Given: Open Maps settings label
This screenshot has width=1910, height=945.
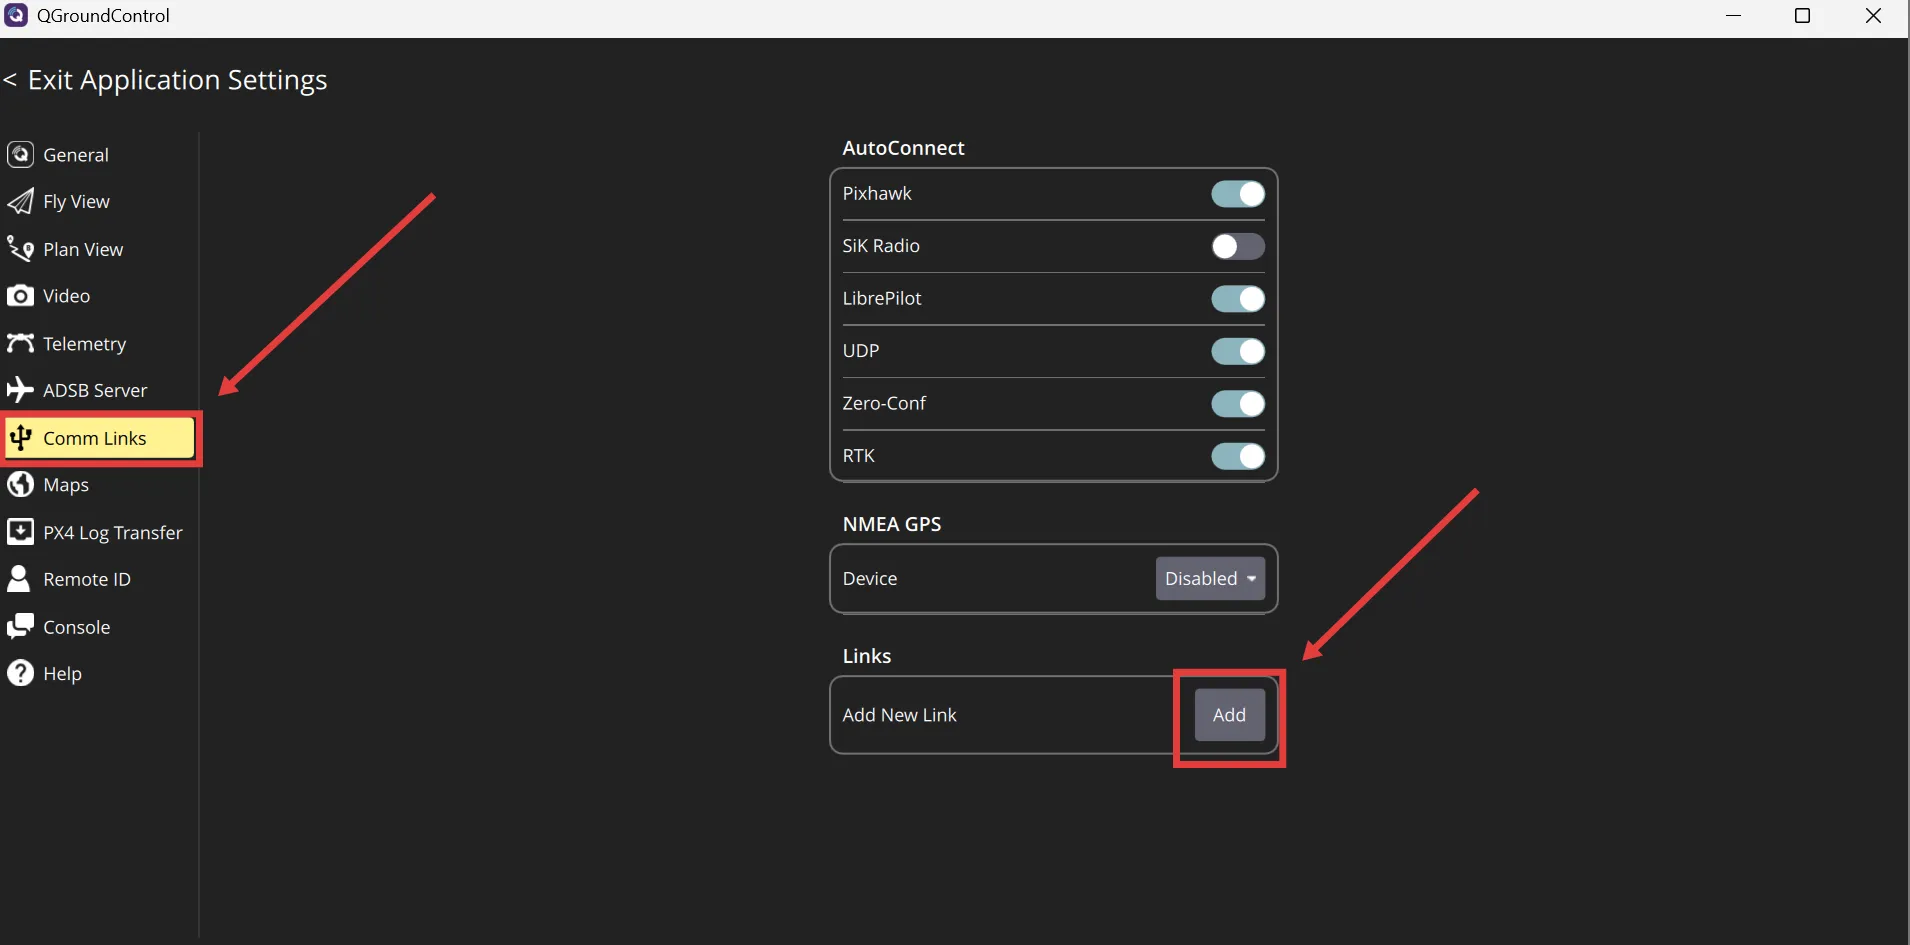Looking at the screenshot, I should pos(66,485).
